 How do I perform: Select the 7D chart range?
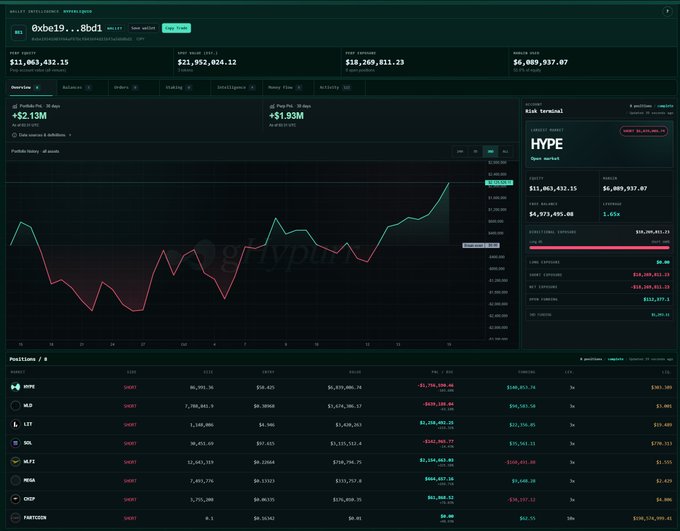pos(475,151)
